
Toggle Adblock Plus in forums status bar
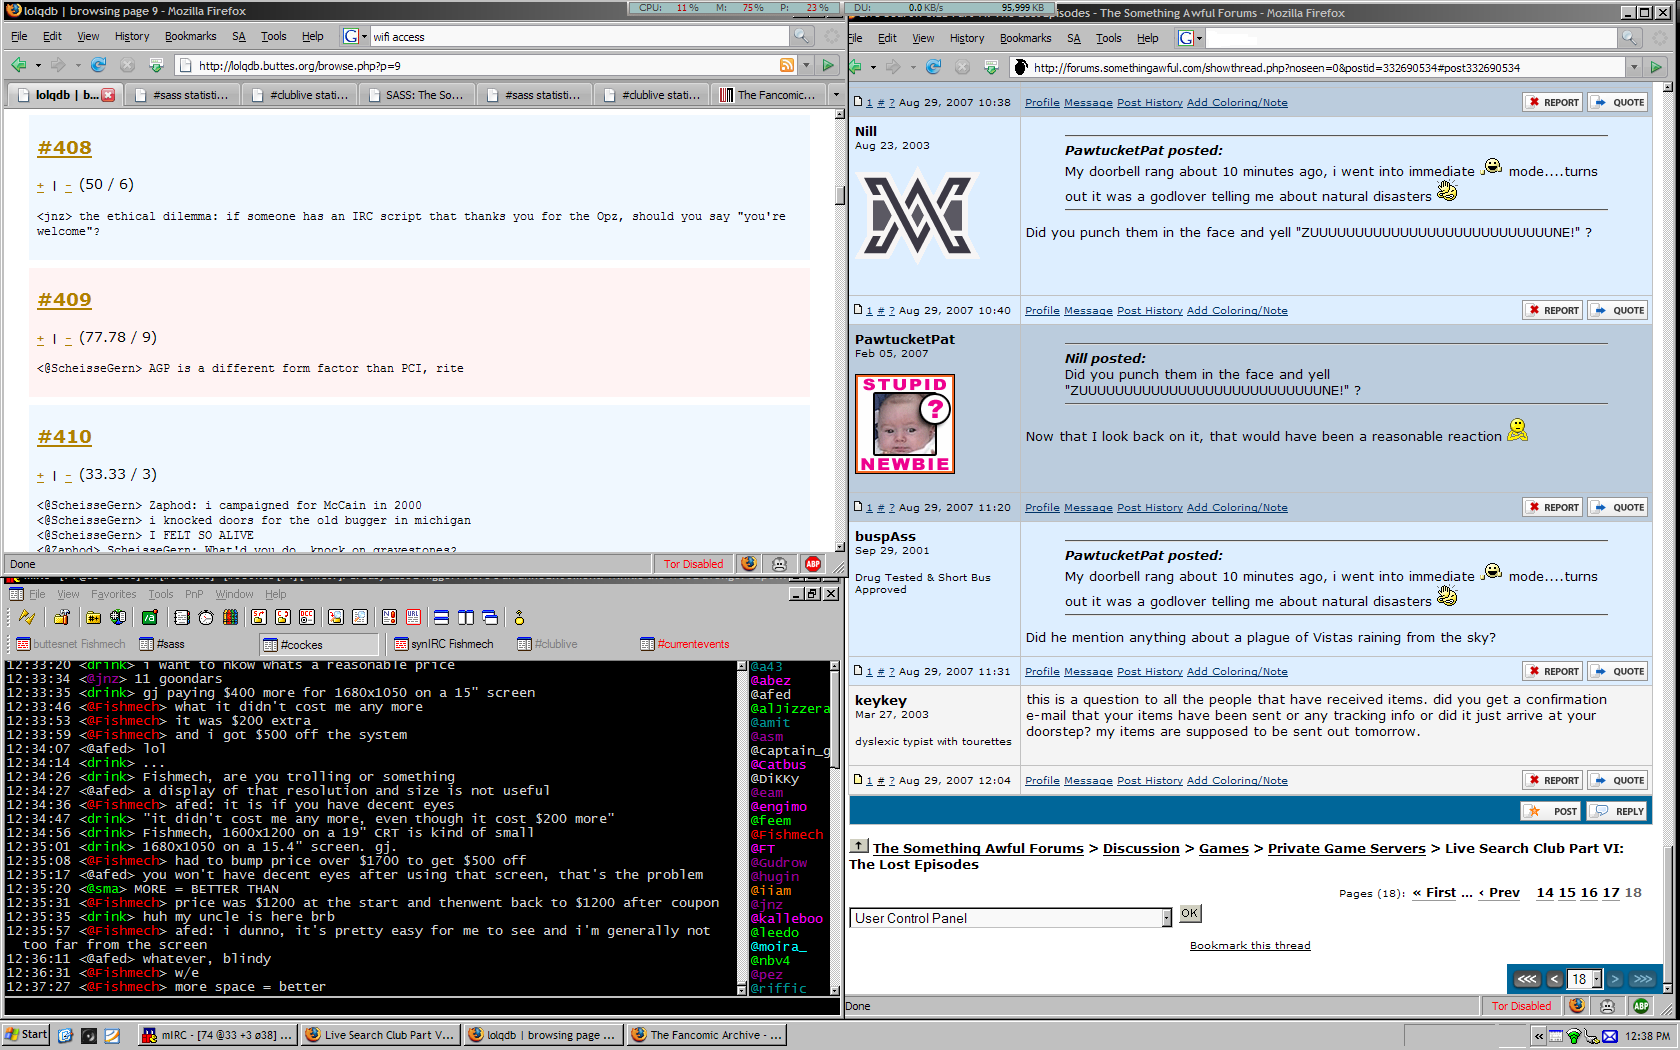point(1641,1006)
